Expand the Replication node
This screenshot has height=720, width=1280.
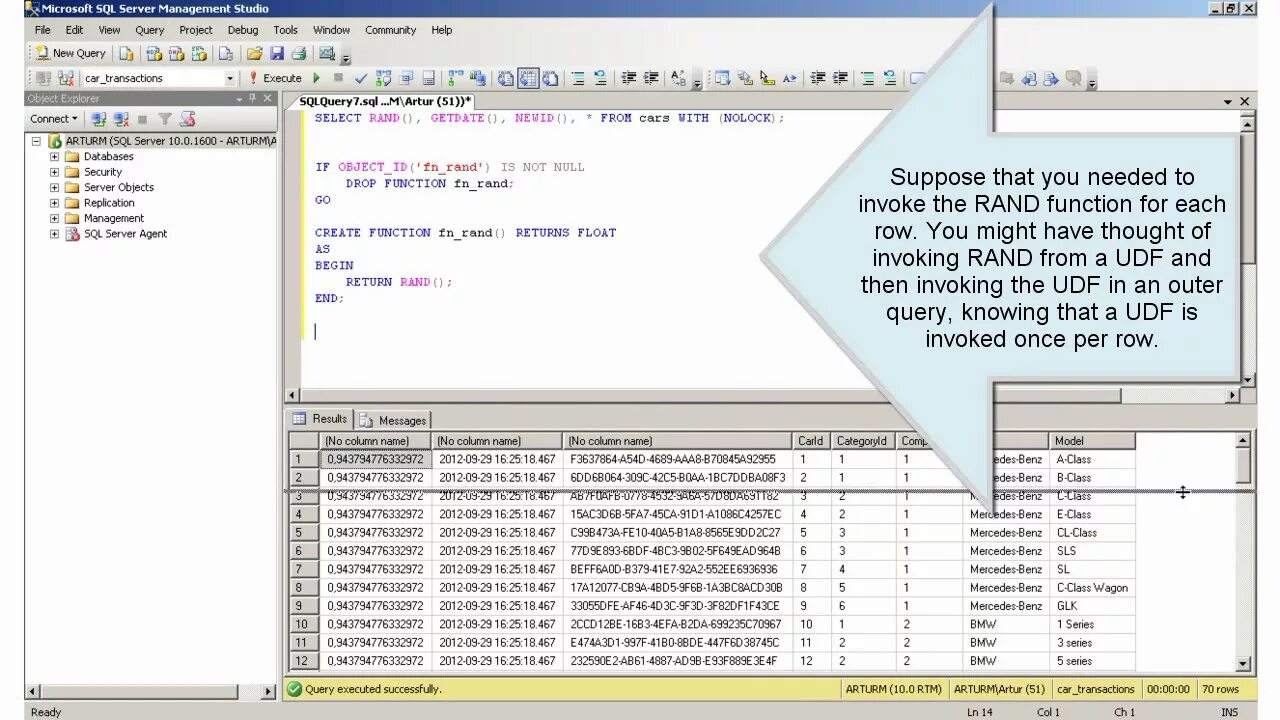[54, 203]
